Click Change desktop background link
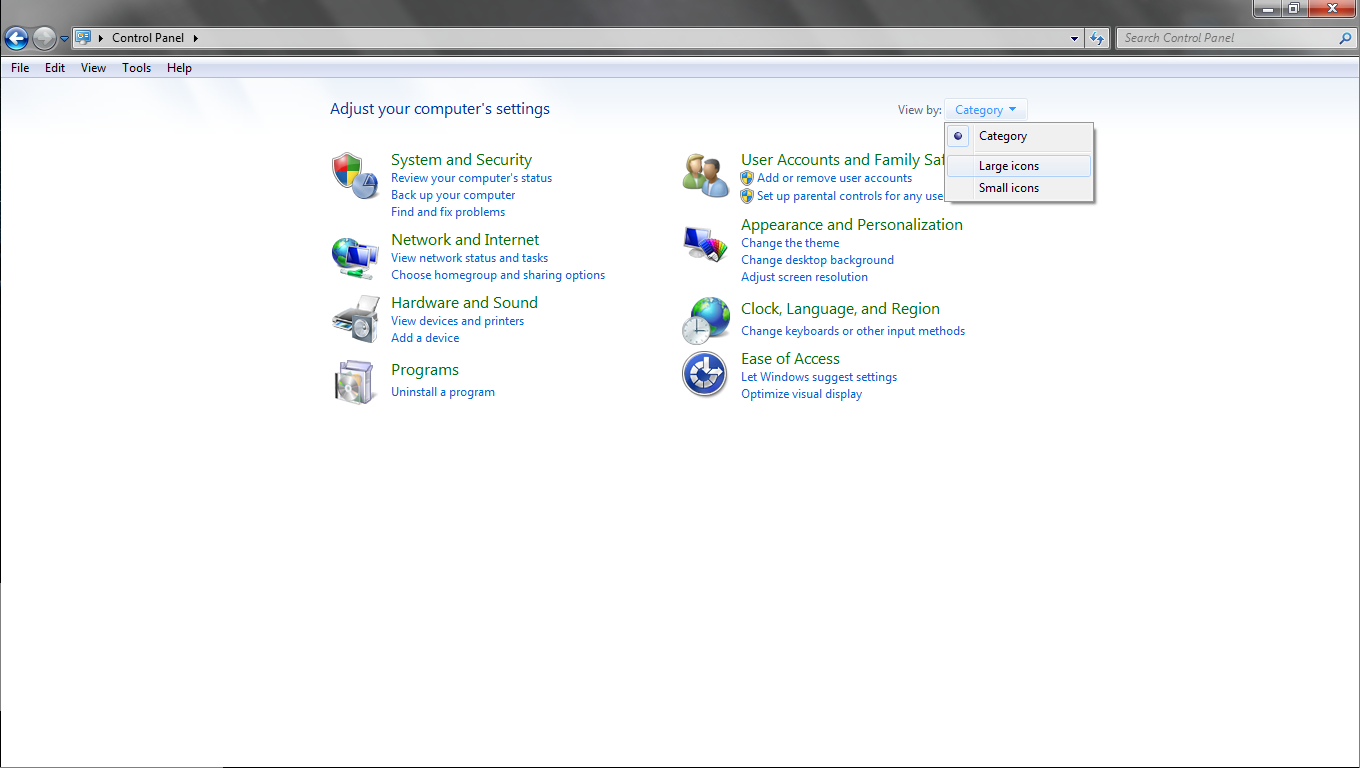Image resolution: width=1360 pixels, height=768 pixels. click(x=817, y=260)
